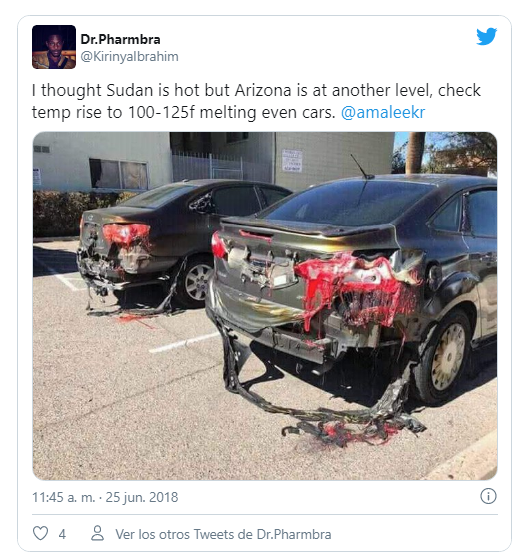Open Ver los otros Tweets de Dr.Pharmbra
532x558 pixels.
tap(223, 534)
